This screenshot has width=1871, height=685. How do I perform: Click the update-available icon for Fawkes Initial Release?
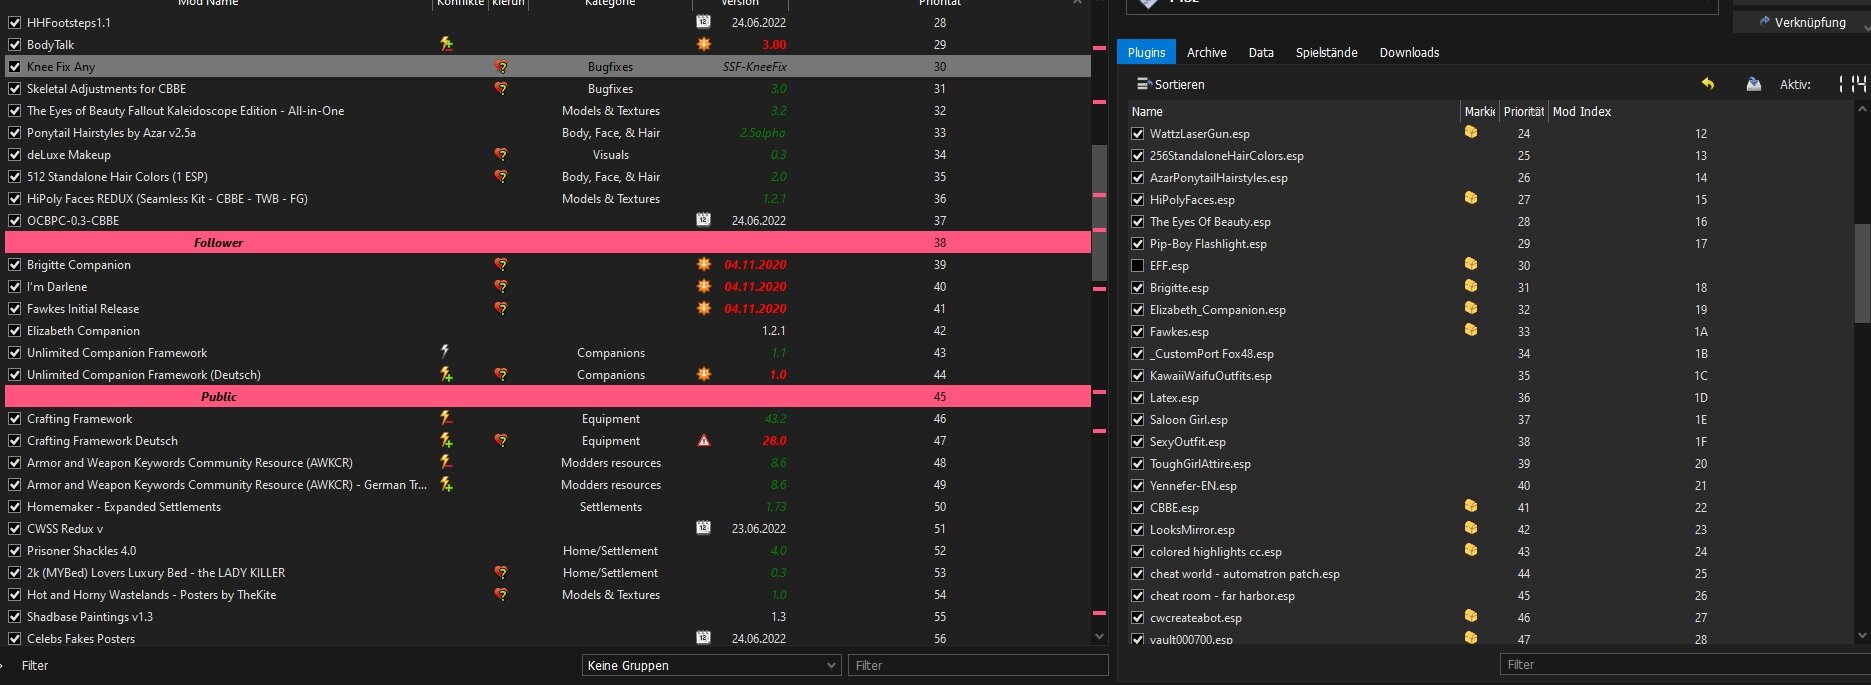pos(704,309)
